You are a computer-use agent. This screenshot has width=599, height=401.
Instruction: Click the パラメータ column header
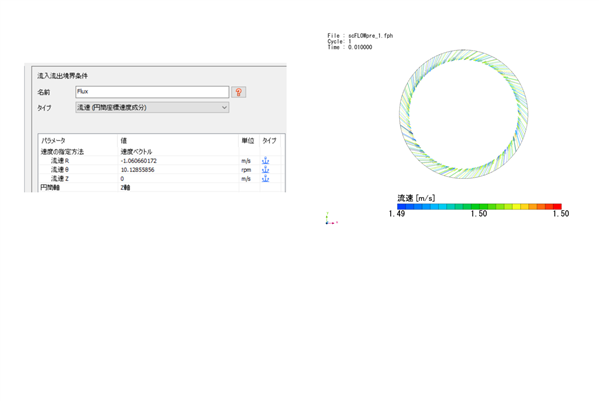53,141
